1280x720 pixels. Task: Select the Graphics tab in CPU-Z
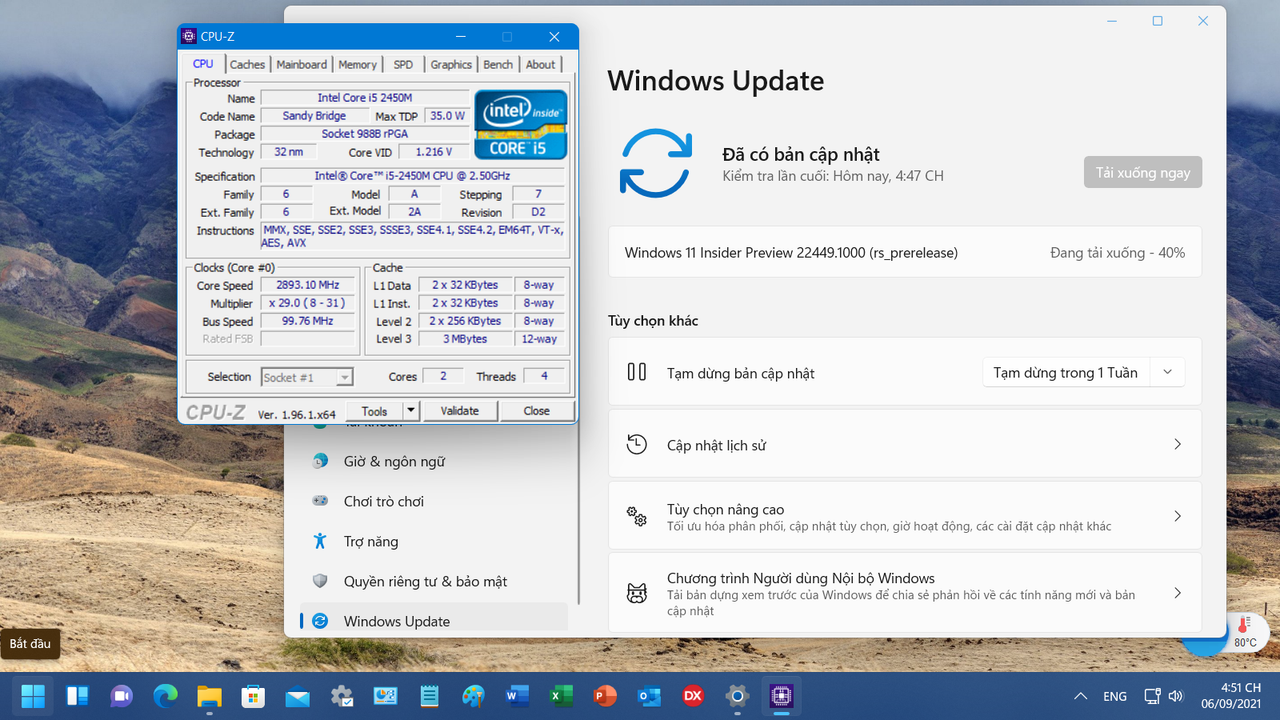(451, 64)
